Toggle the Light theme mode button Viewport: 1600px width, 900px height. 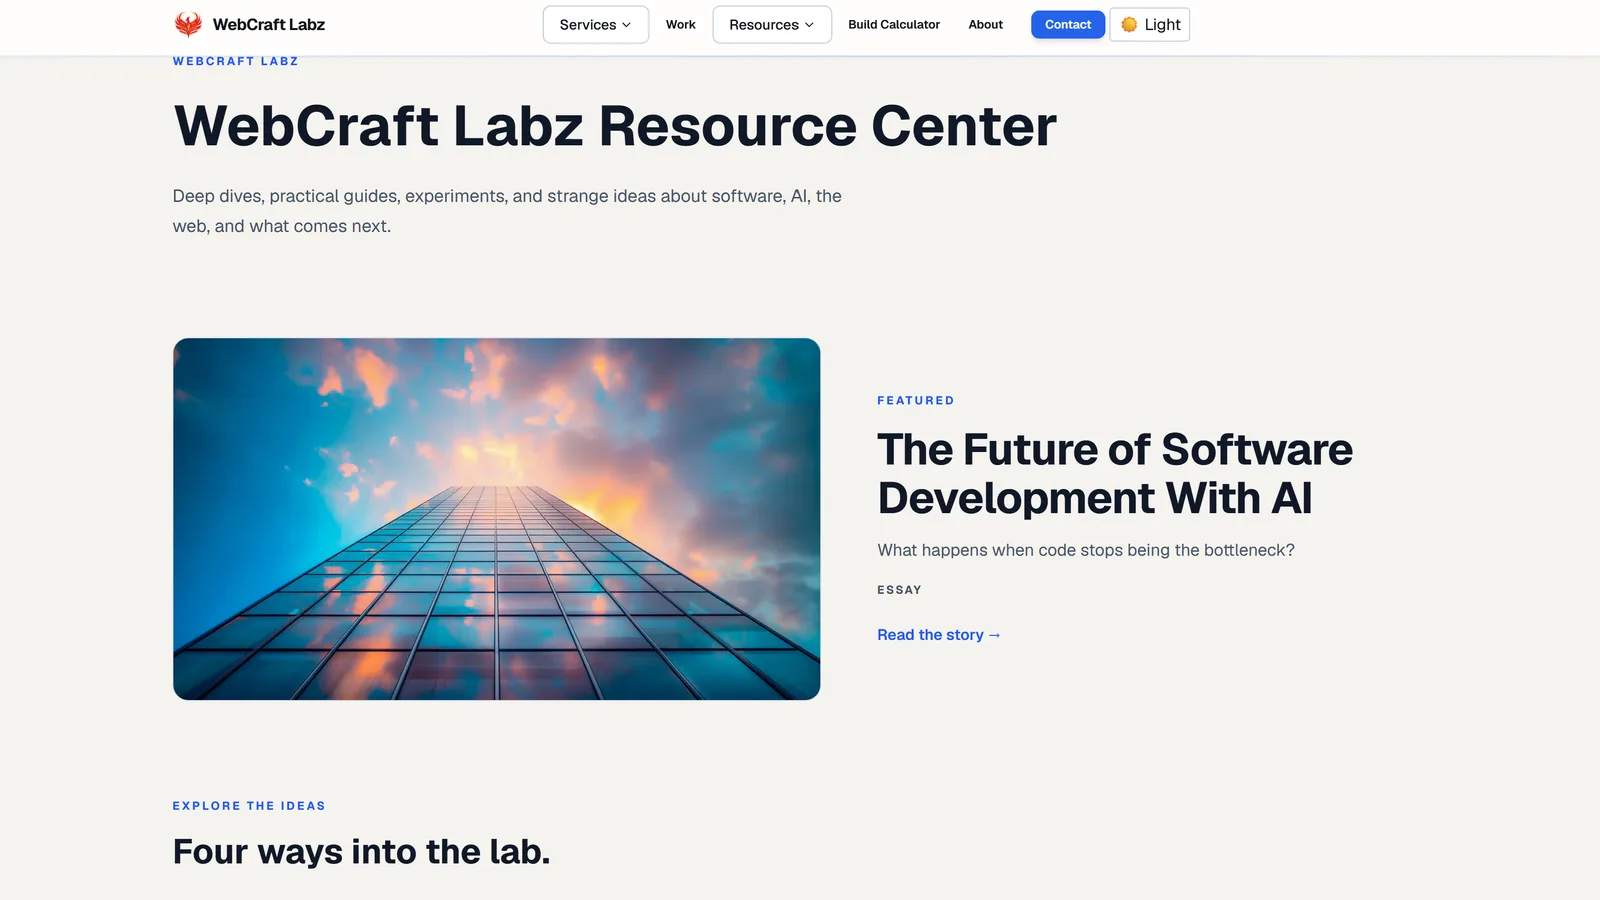click(1150, 25)
